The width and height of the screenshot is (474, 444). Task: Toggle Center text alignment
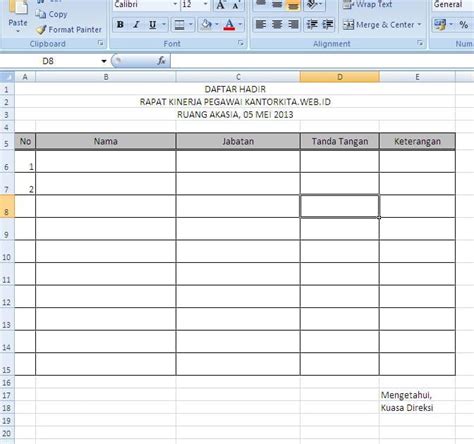click(x=277, y=24)
